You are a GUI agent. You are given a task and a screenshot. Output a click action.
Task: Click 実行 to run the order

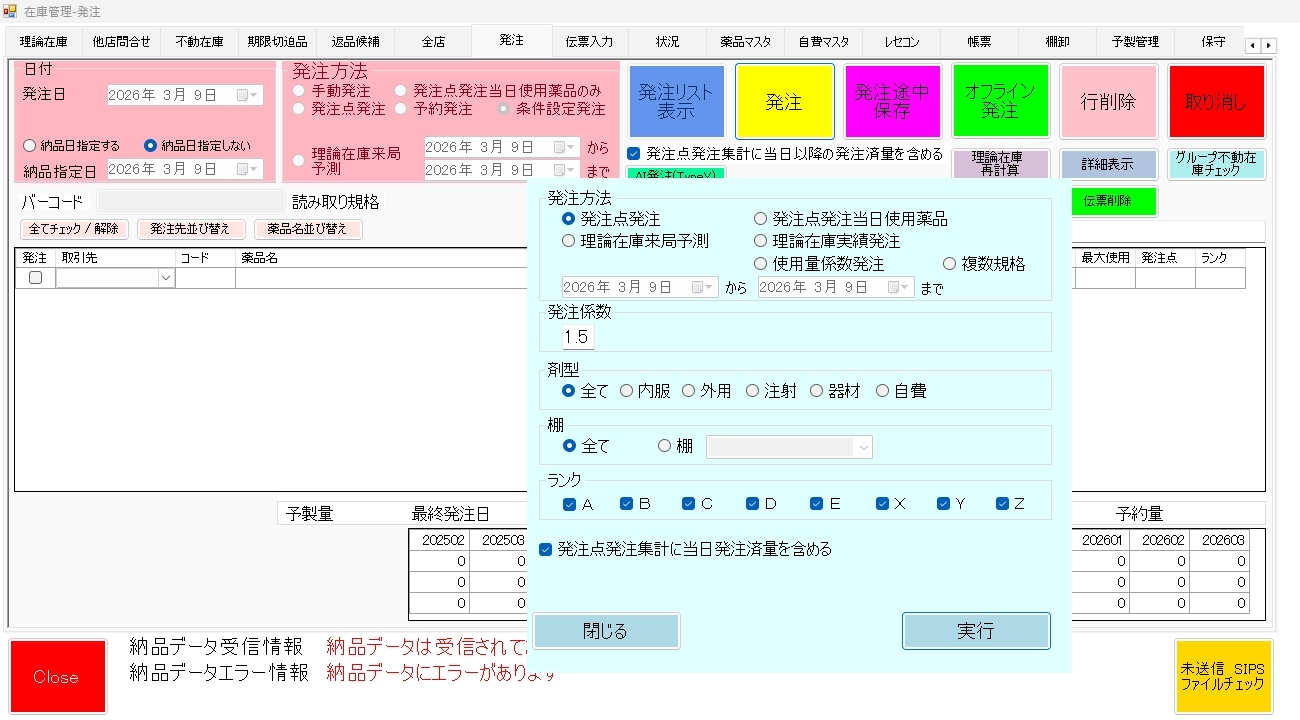975,631
